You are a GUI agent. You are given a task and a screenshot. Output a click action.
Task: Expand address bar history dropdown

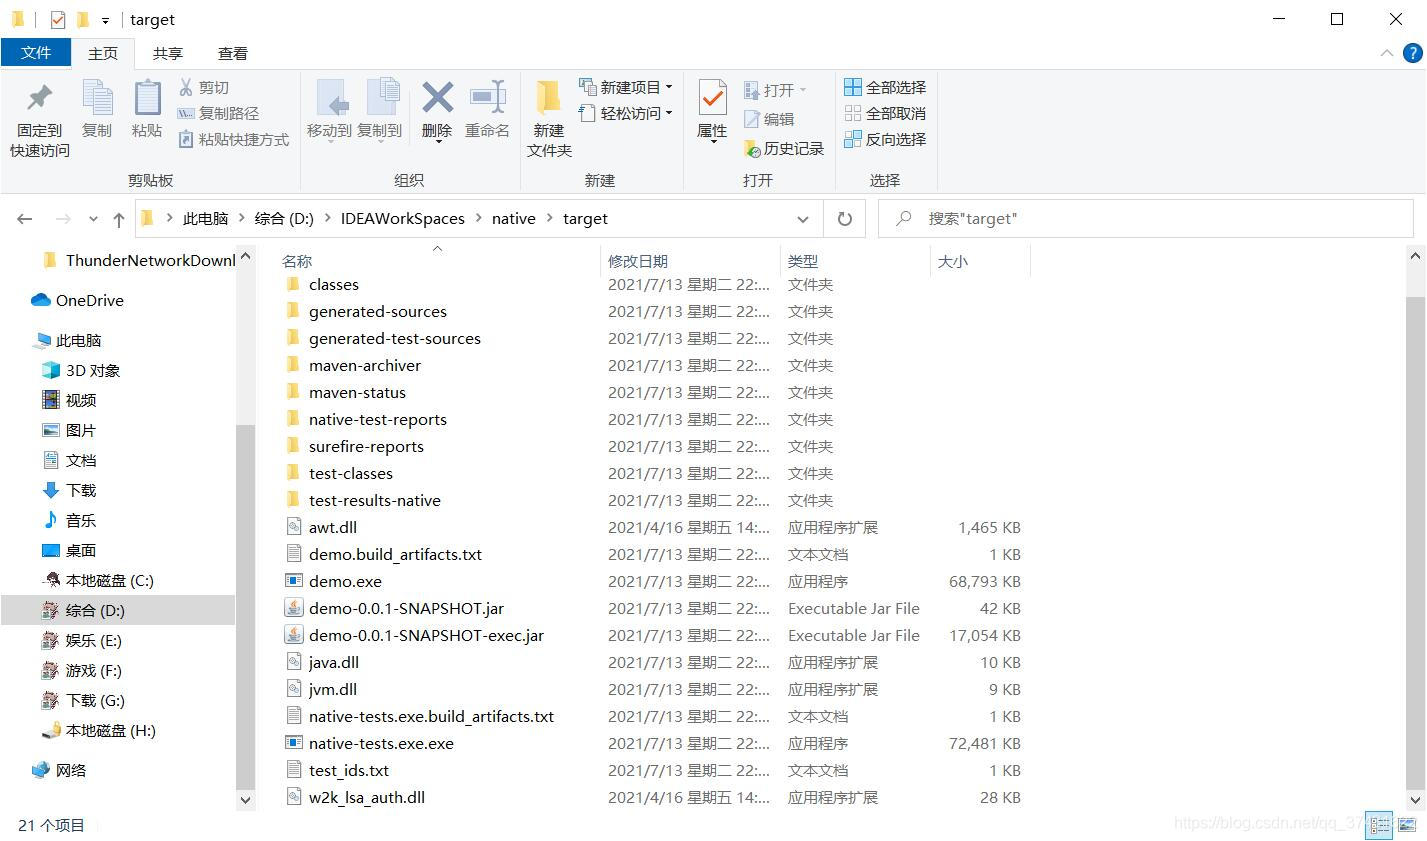pyautogui.click(x=802, y=219)
